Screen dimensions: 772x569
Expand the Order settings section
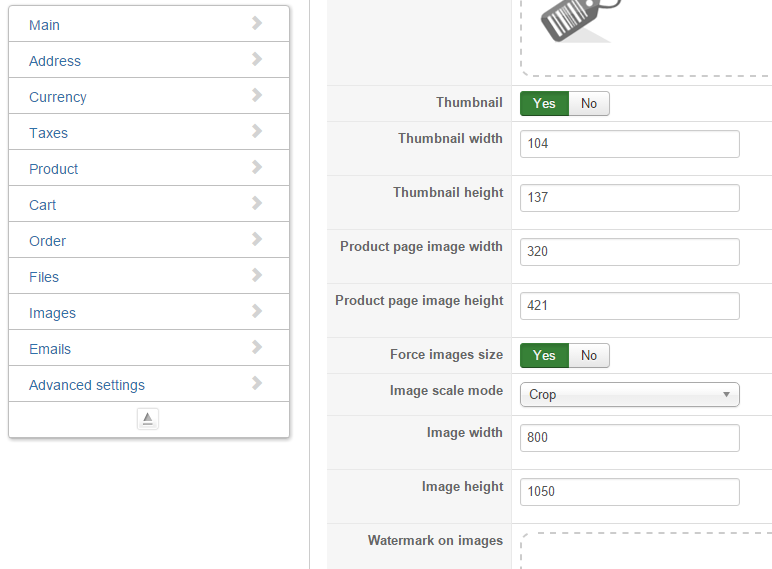pos(48,241)
